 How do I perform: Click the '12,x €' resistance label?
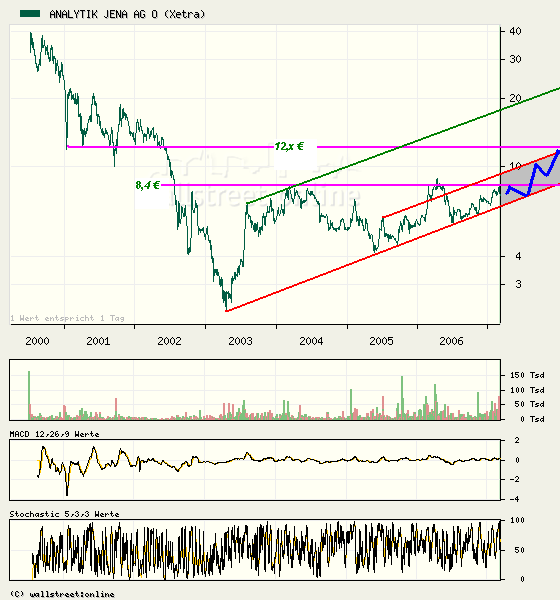(x=289, y=147)
